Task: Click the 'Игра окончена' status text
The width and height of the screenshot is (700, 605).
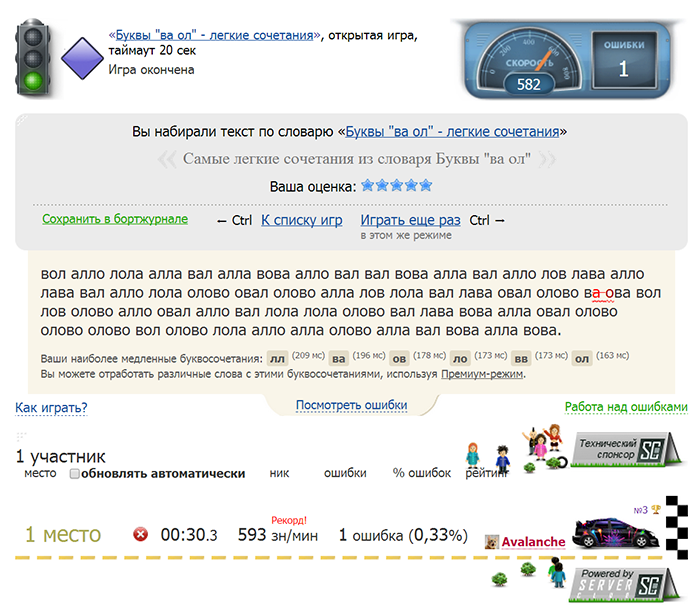Action: click(x=151, y=70)
